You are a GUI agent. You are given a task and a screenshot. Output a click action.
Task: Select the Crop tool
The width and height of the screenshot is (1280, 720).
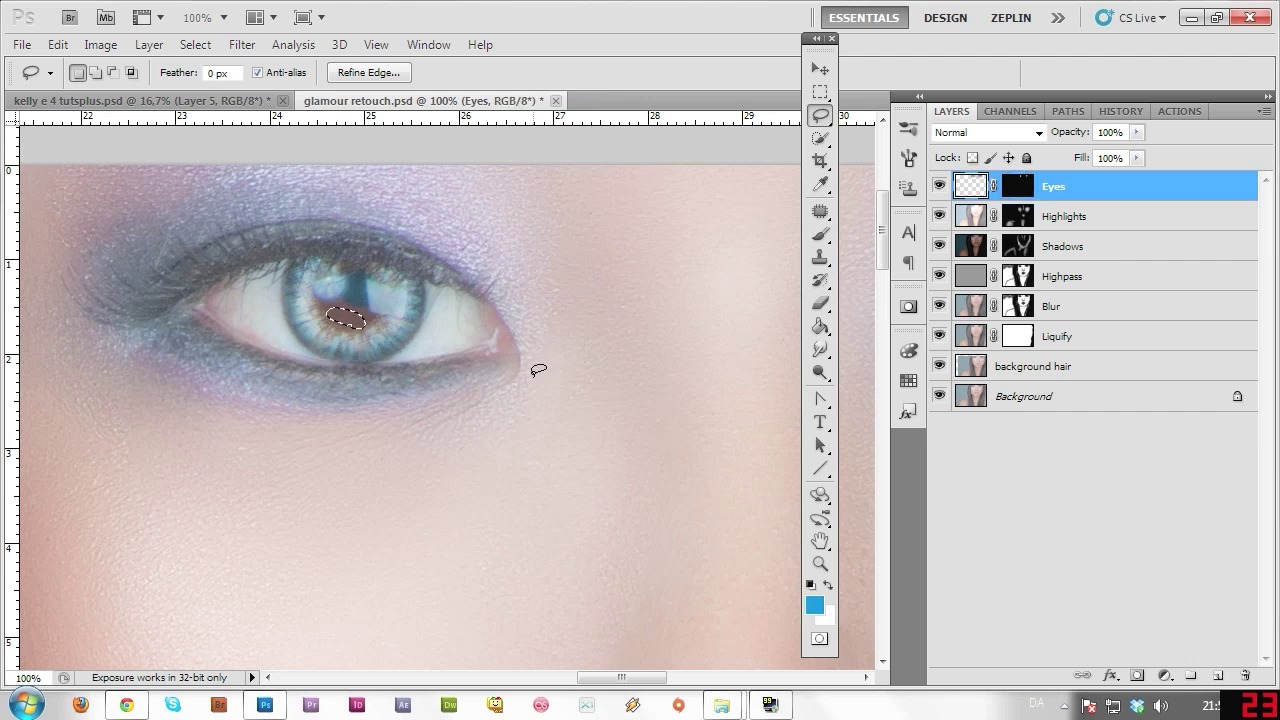[x=820, y=161]
